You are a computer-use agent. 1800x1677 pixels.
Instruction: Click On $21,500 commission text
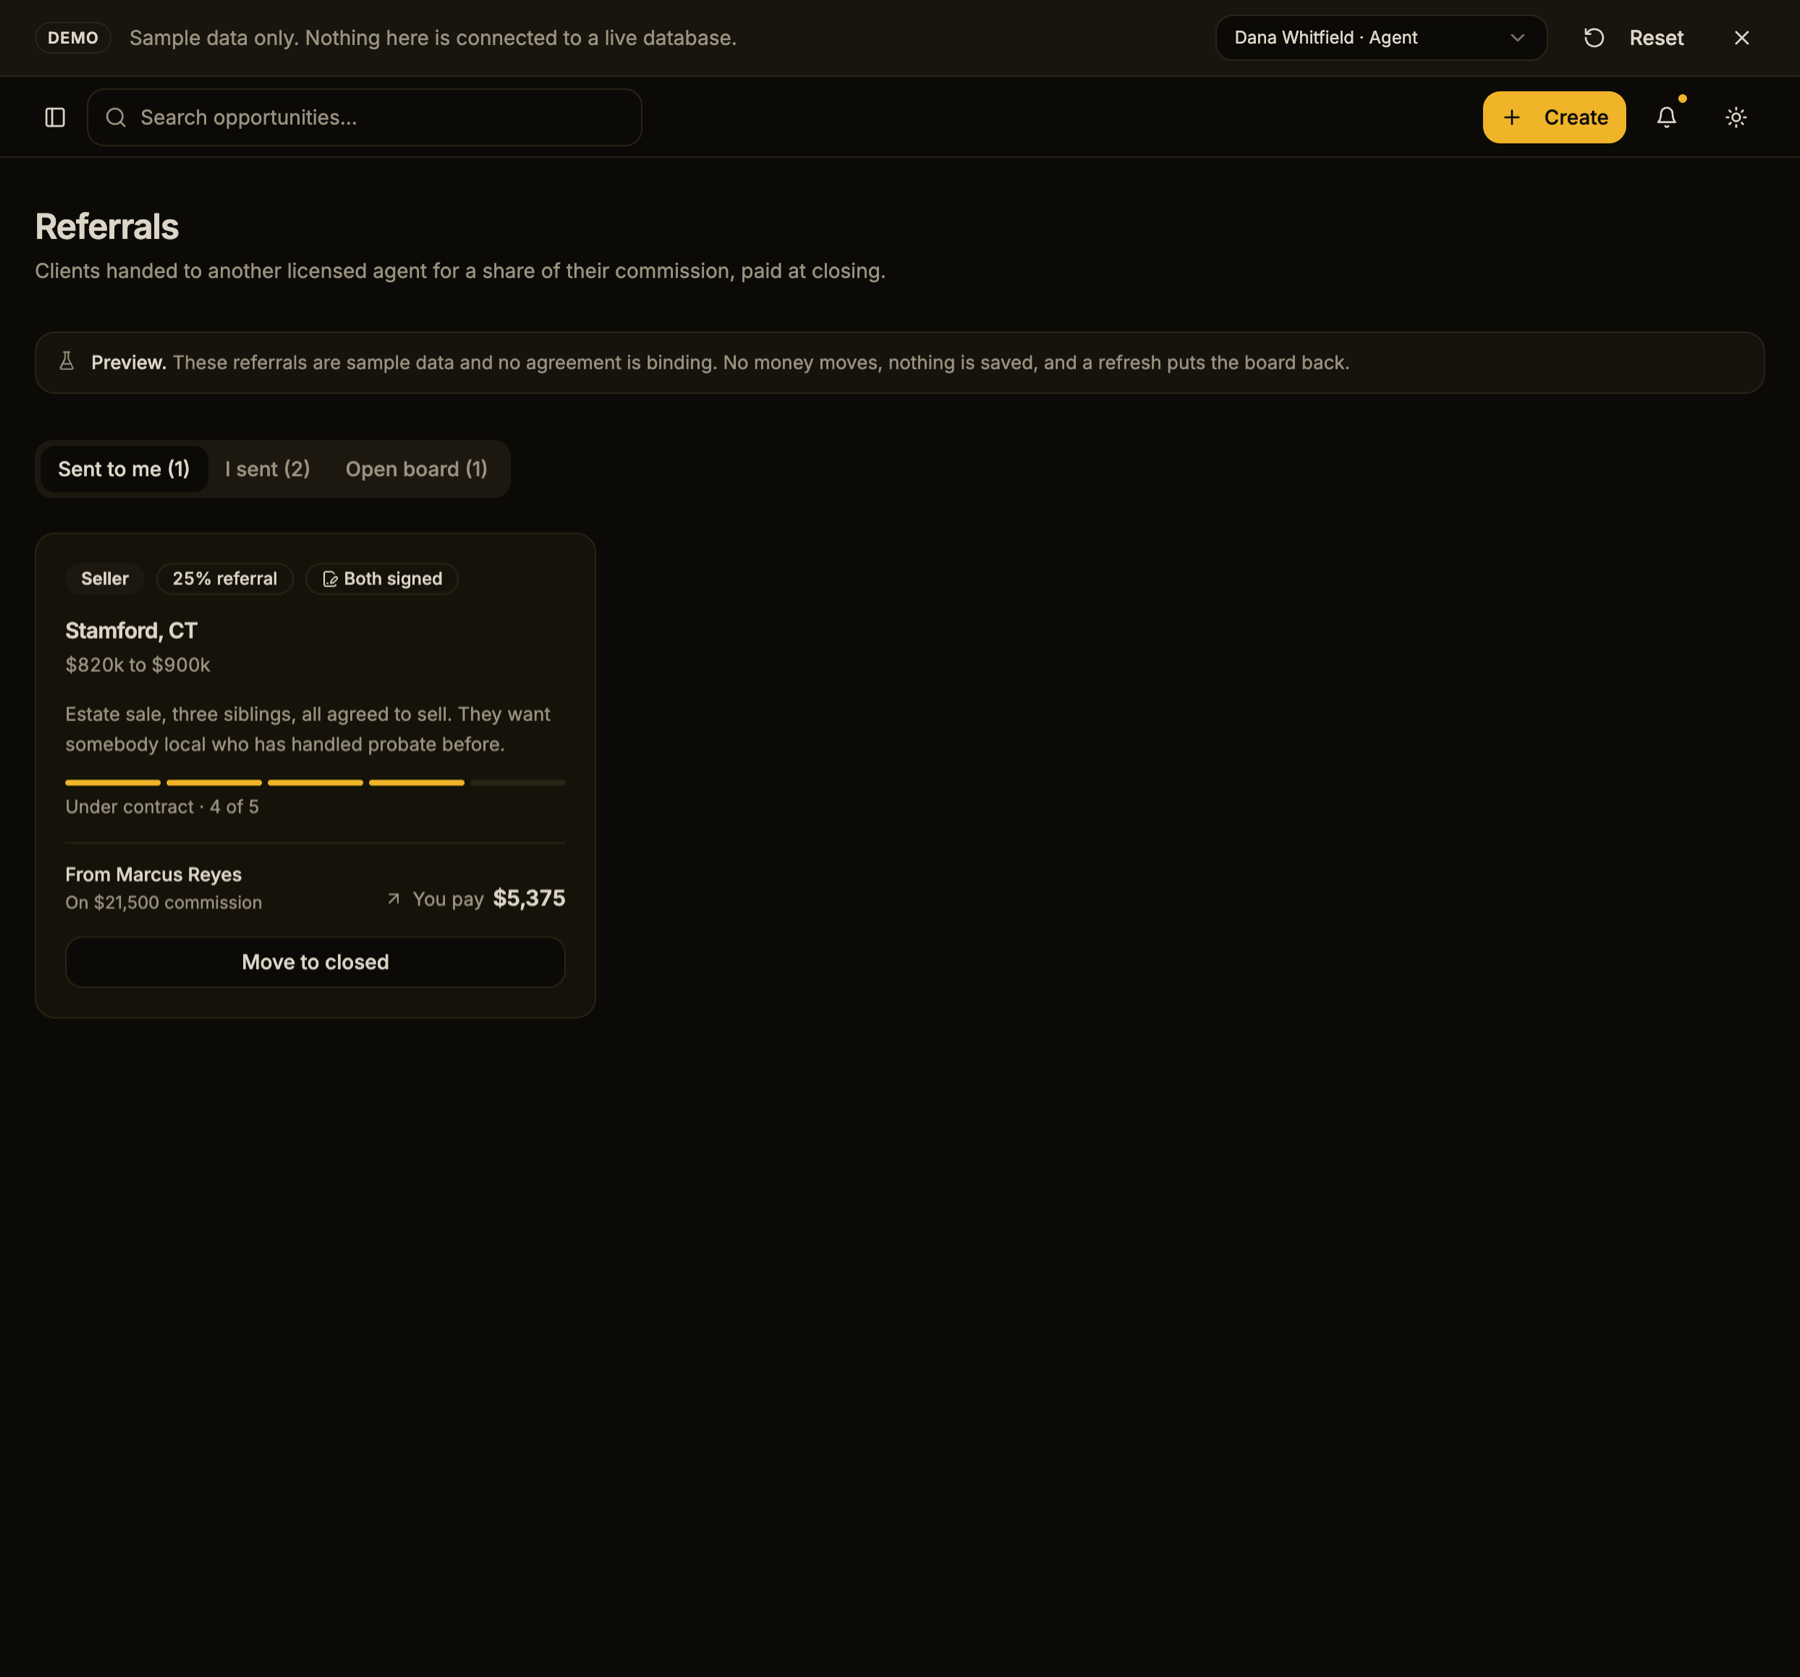click(164, 902)
